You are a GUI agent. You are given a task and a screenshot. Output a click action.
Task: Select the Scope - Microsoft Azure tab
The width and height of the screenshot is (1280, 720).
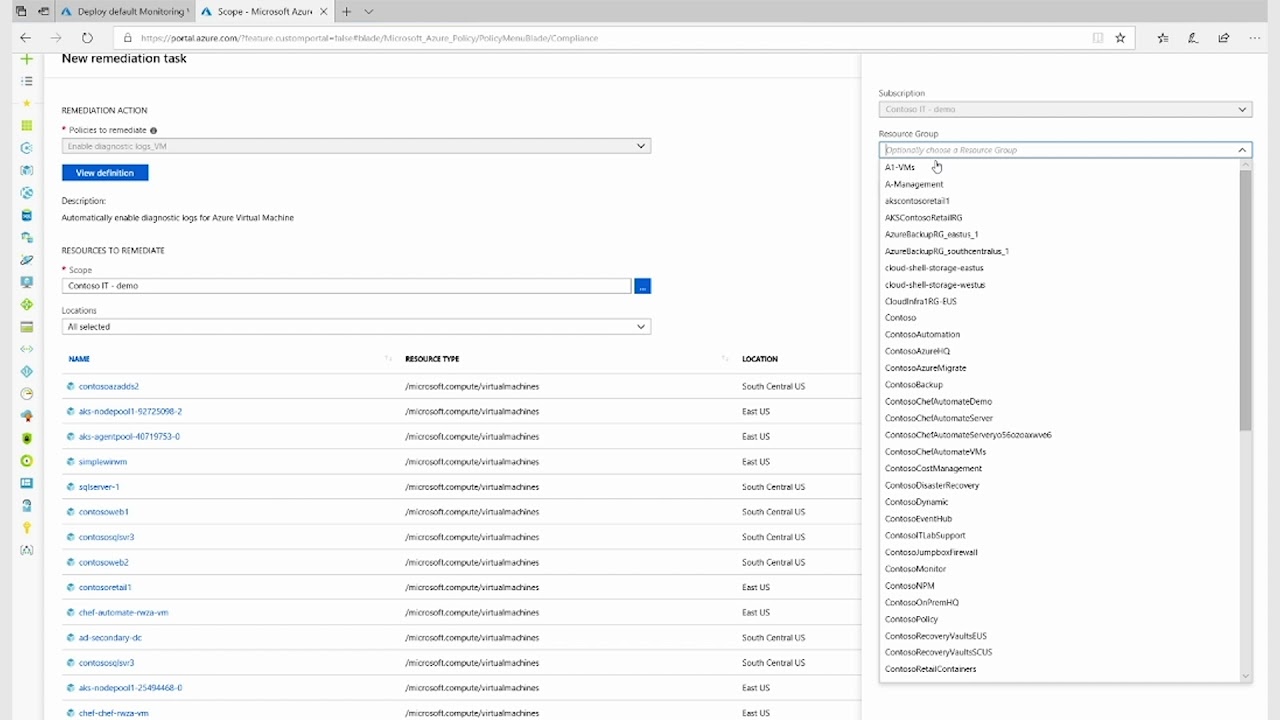point(264,12)
